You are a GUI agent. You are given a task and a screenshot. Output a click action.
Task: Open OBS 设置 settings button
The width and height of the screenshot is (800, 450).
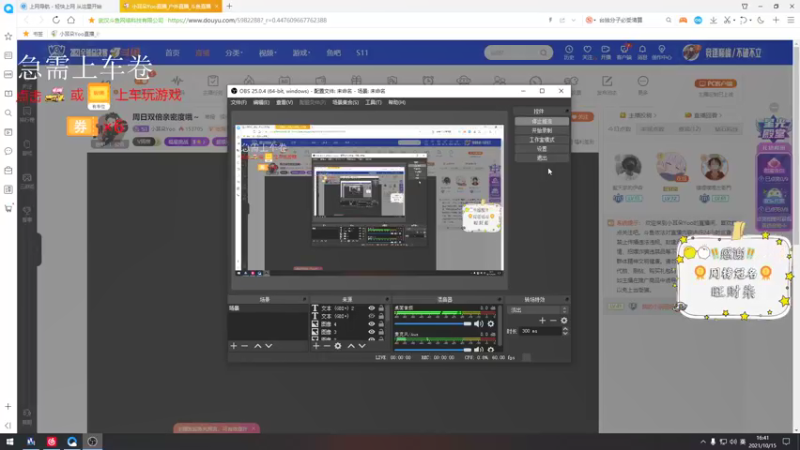(x=541, y=149)
